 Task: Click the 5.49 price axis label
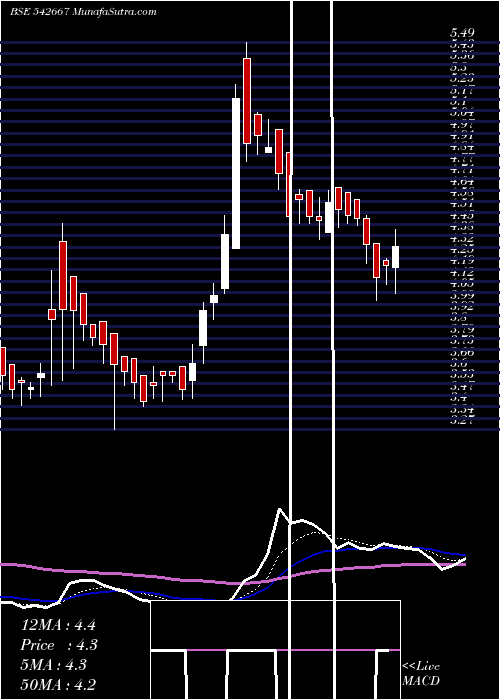462,33
